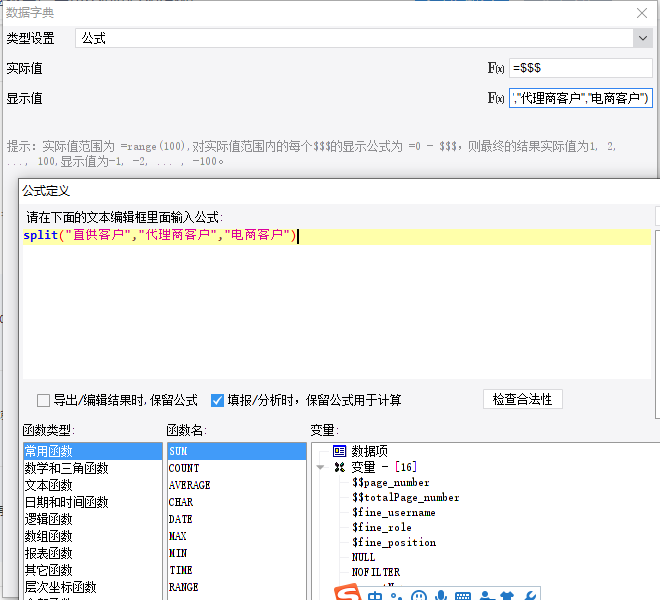Start Sogou voice input microphone
The width and height of the screenshot is (660, 600).
click(x=441, y=595)
